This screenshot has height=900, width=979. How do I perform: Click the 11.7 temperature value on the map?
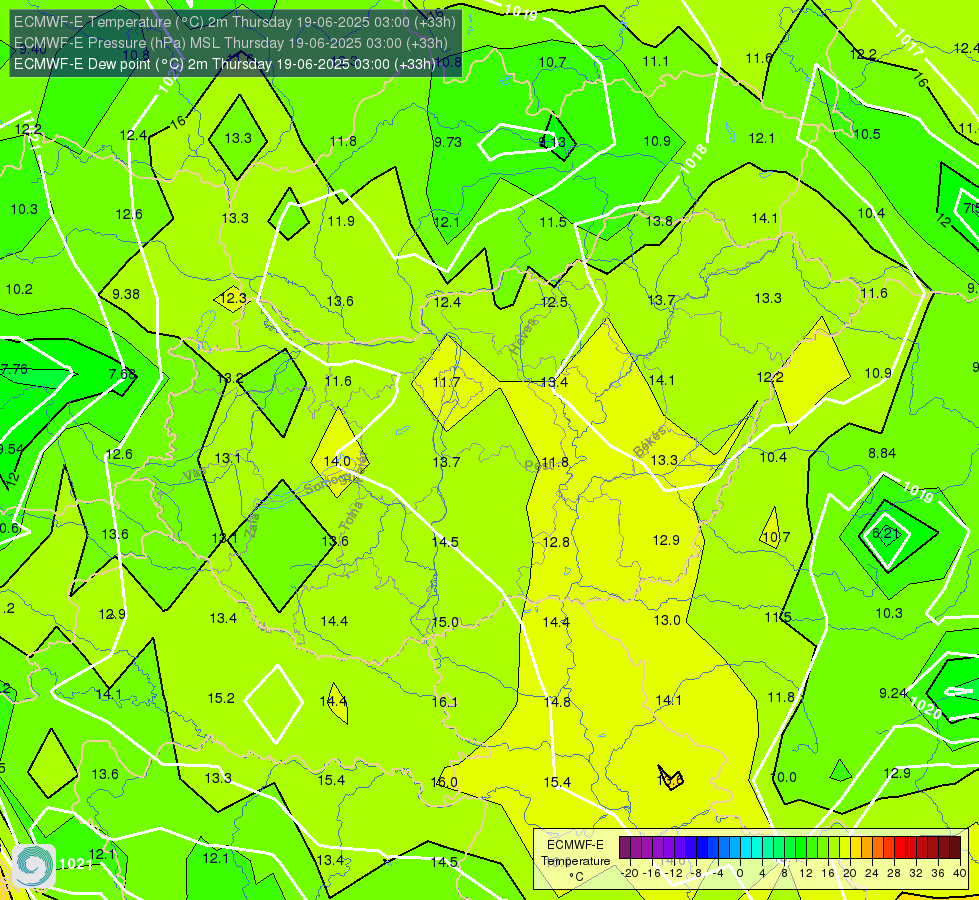446,382
